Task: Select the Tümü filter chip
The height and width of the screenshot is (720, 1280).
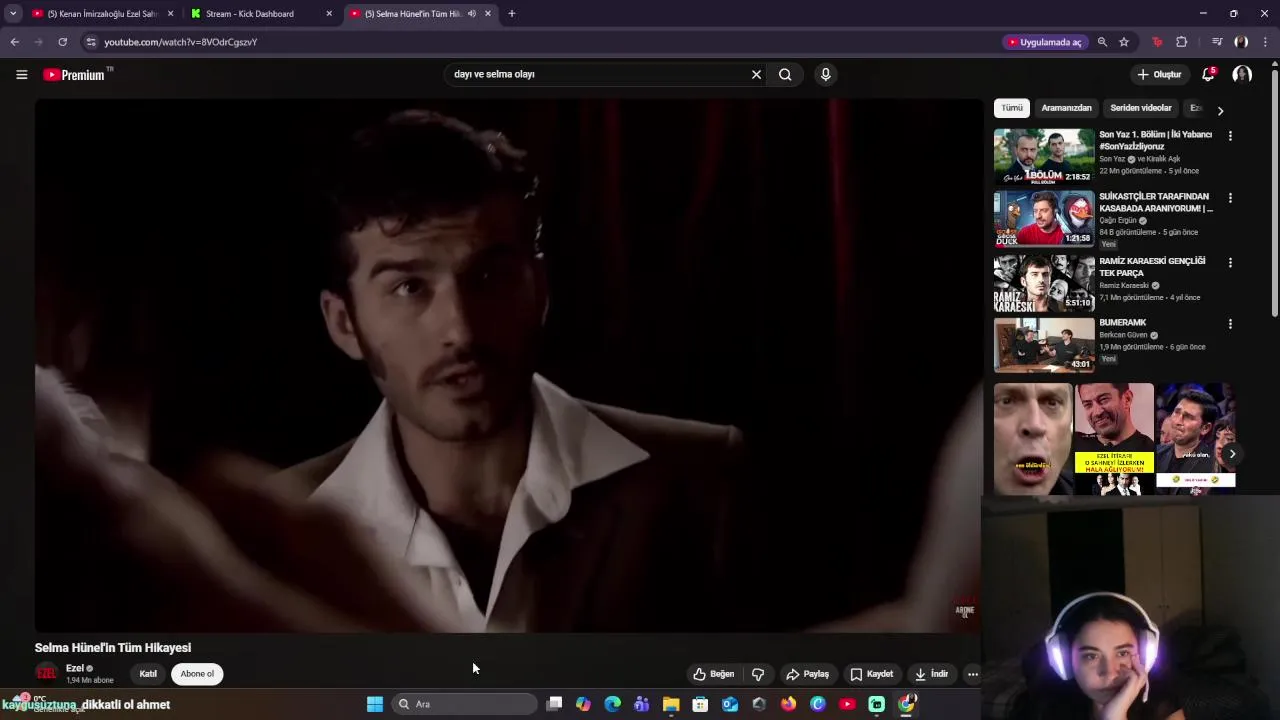Action: point(1012,108)
